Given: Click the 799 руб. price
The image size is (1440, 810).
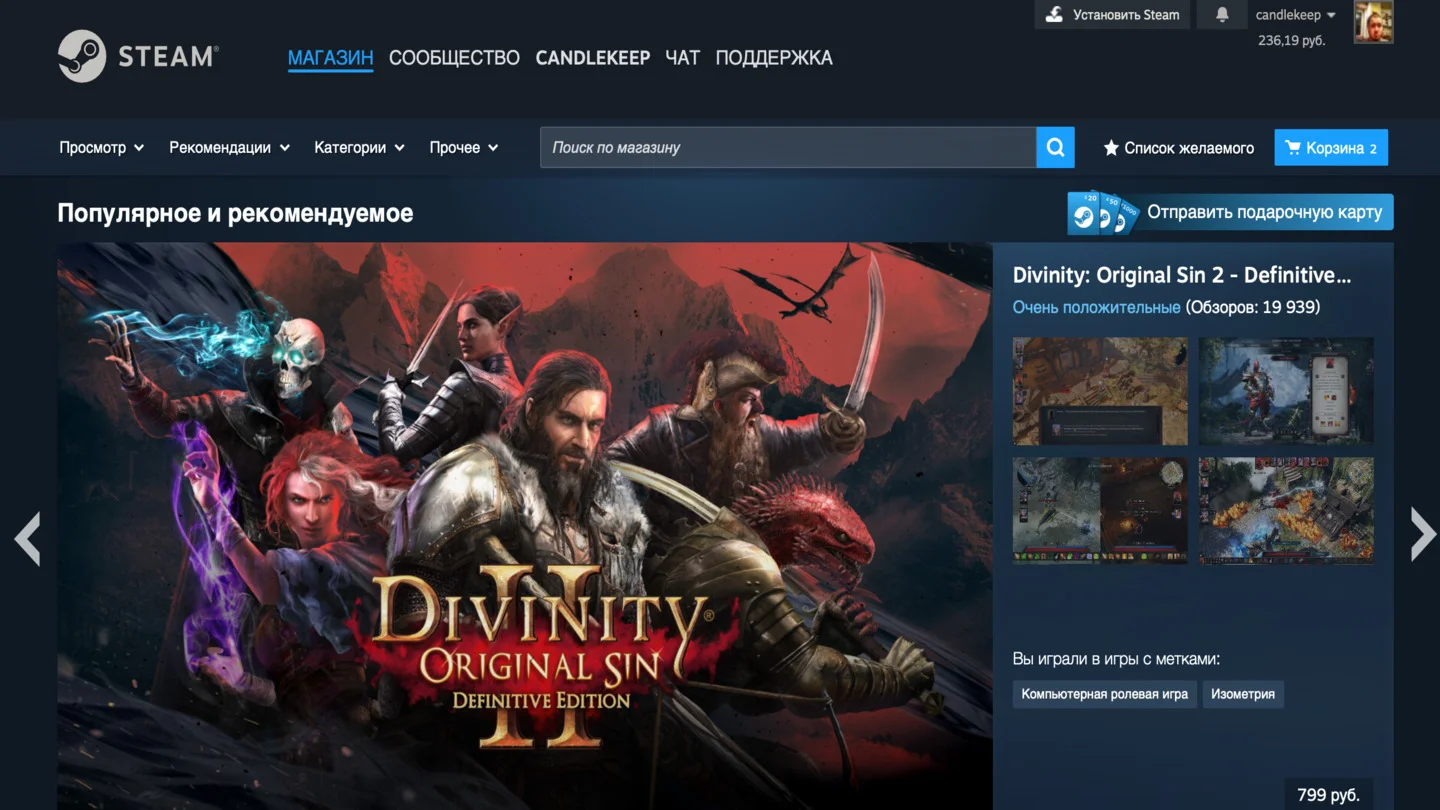Looking at the screenshot, I should [x=1328, y=795].
